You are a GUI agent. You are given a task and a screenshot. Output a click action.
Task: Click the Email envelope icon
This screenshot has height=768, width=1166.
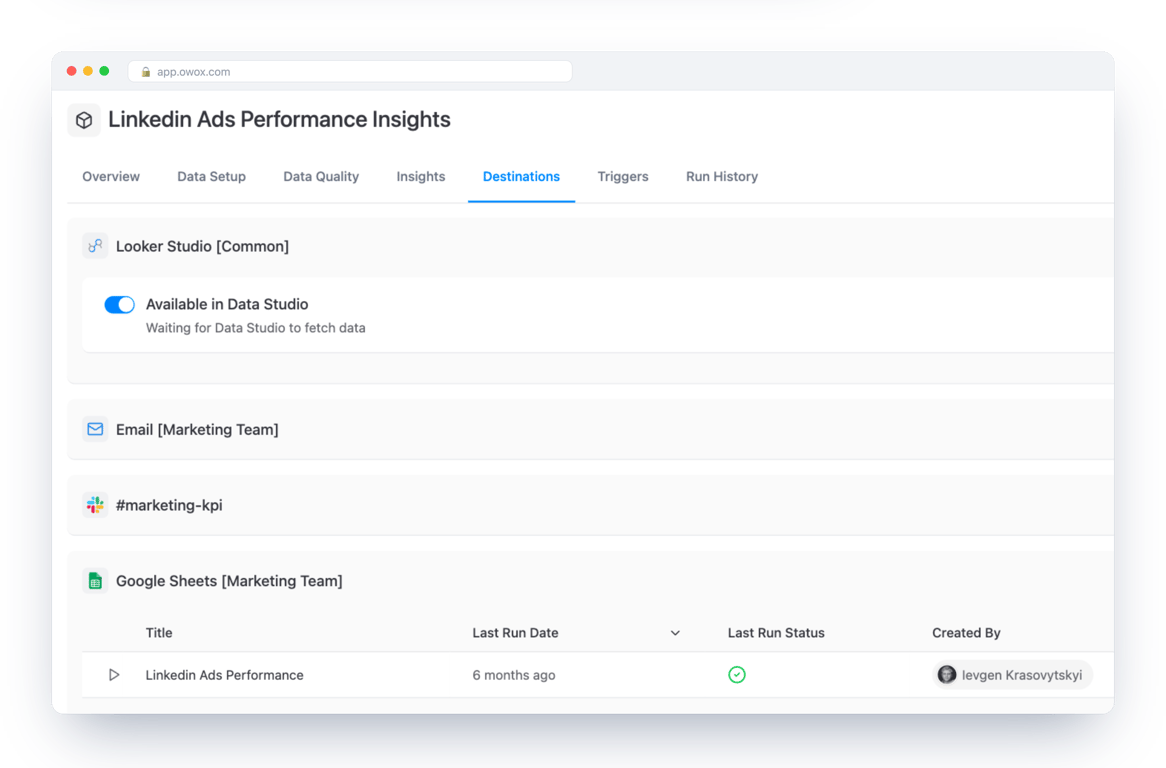(x=95, y=429)
